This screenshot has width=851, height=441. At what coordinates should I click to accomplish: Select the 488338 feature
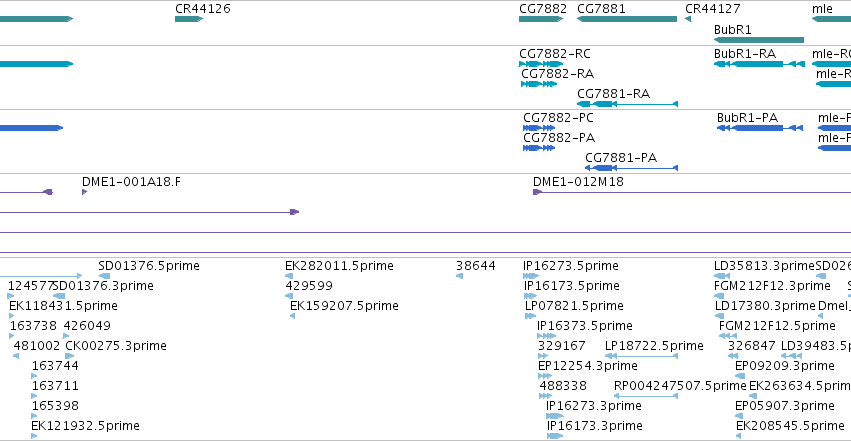point(546,396)
